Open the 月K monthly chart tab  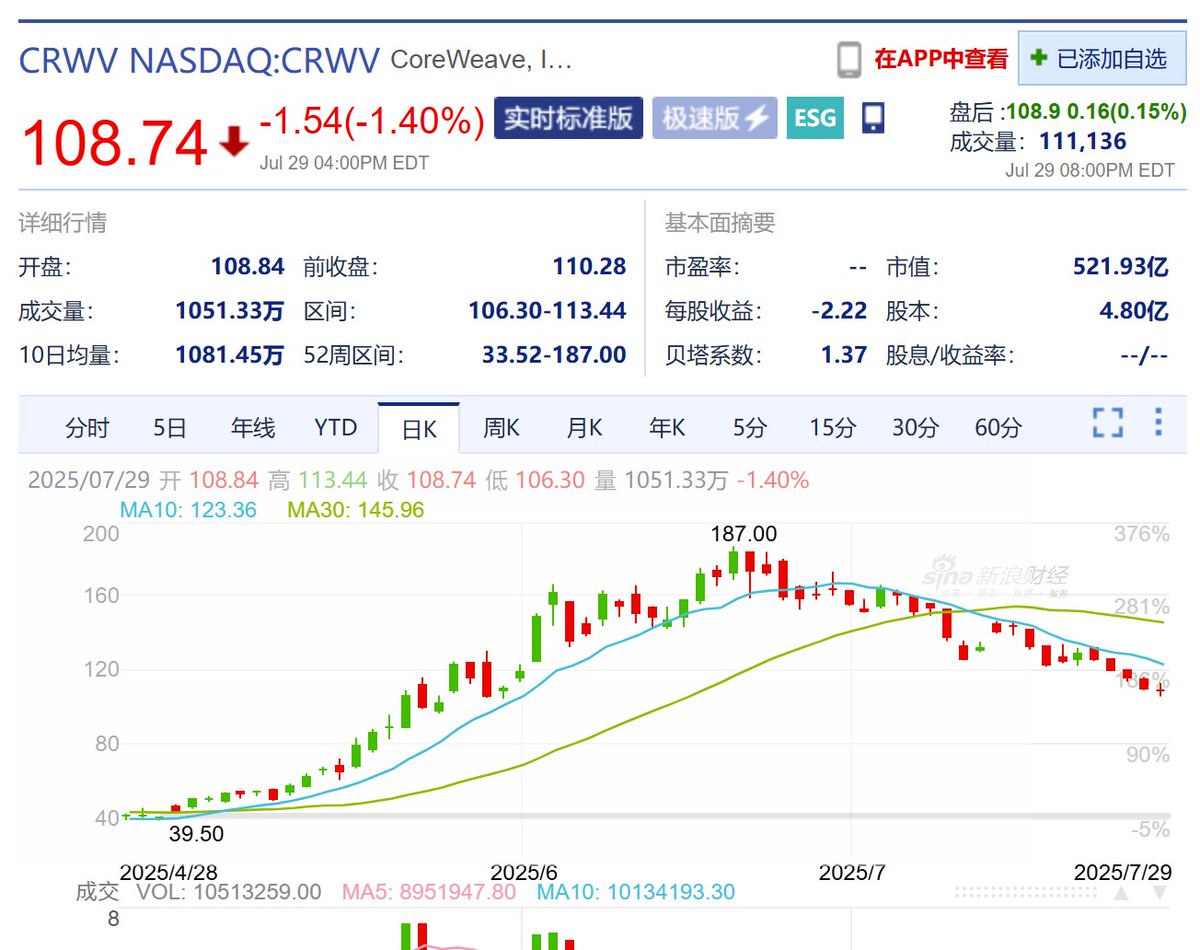point(585,428)
